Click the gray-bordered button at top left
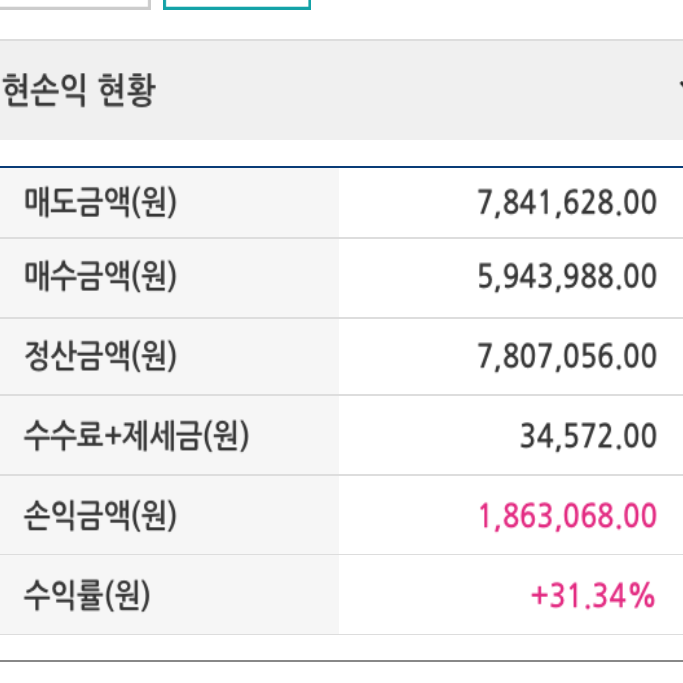683x683 pixels. 75,4
